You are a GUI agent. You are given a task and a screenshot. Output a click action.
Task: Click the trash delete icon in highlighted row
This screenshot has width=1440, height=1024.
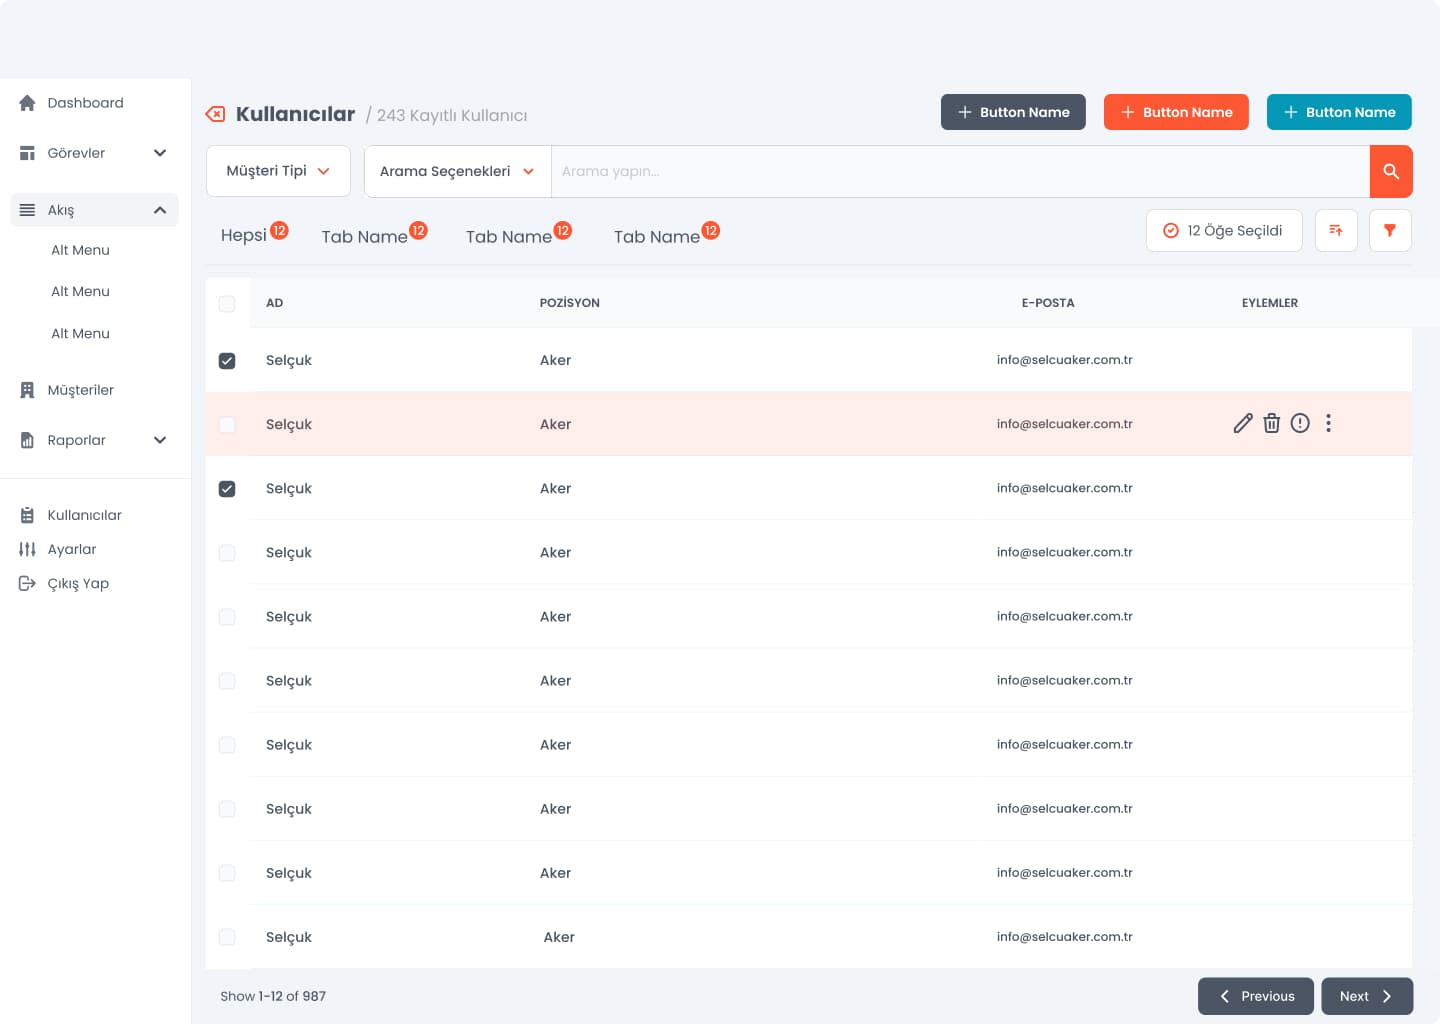click(1271, 423)
